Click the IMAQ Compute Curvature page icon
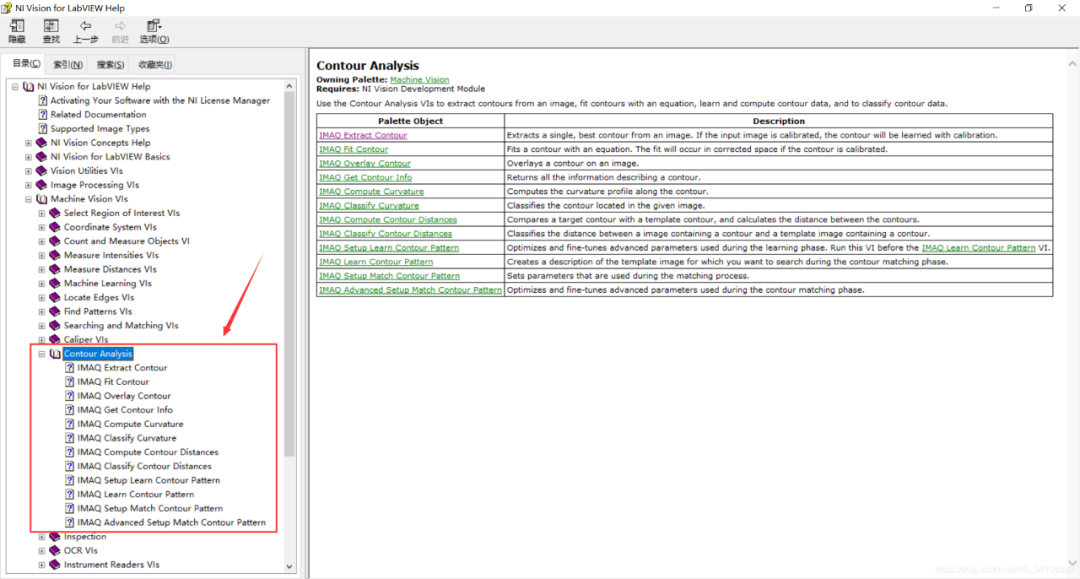 pos(70,424)
